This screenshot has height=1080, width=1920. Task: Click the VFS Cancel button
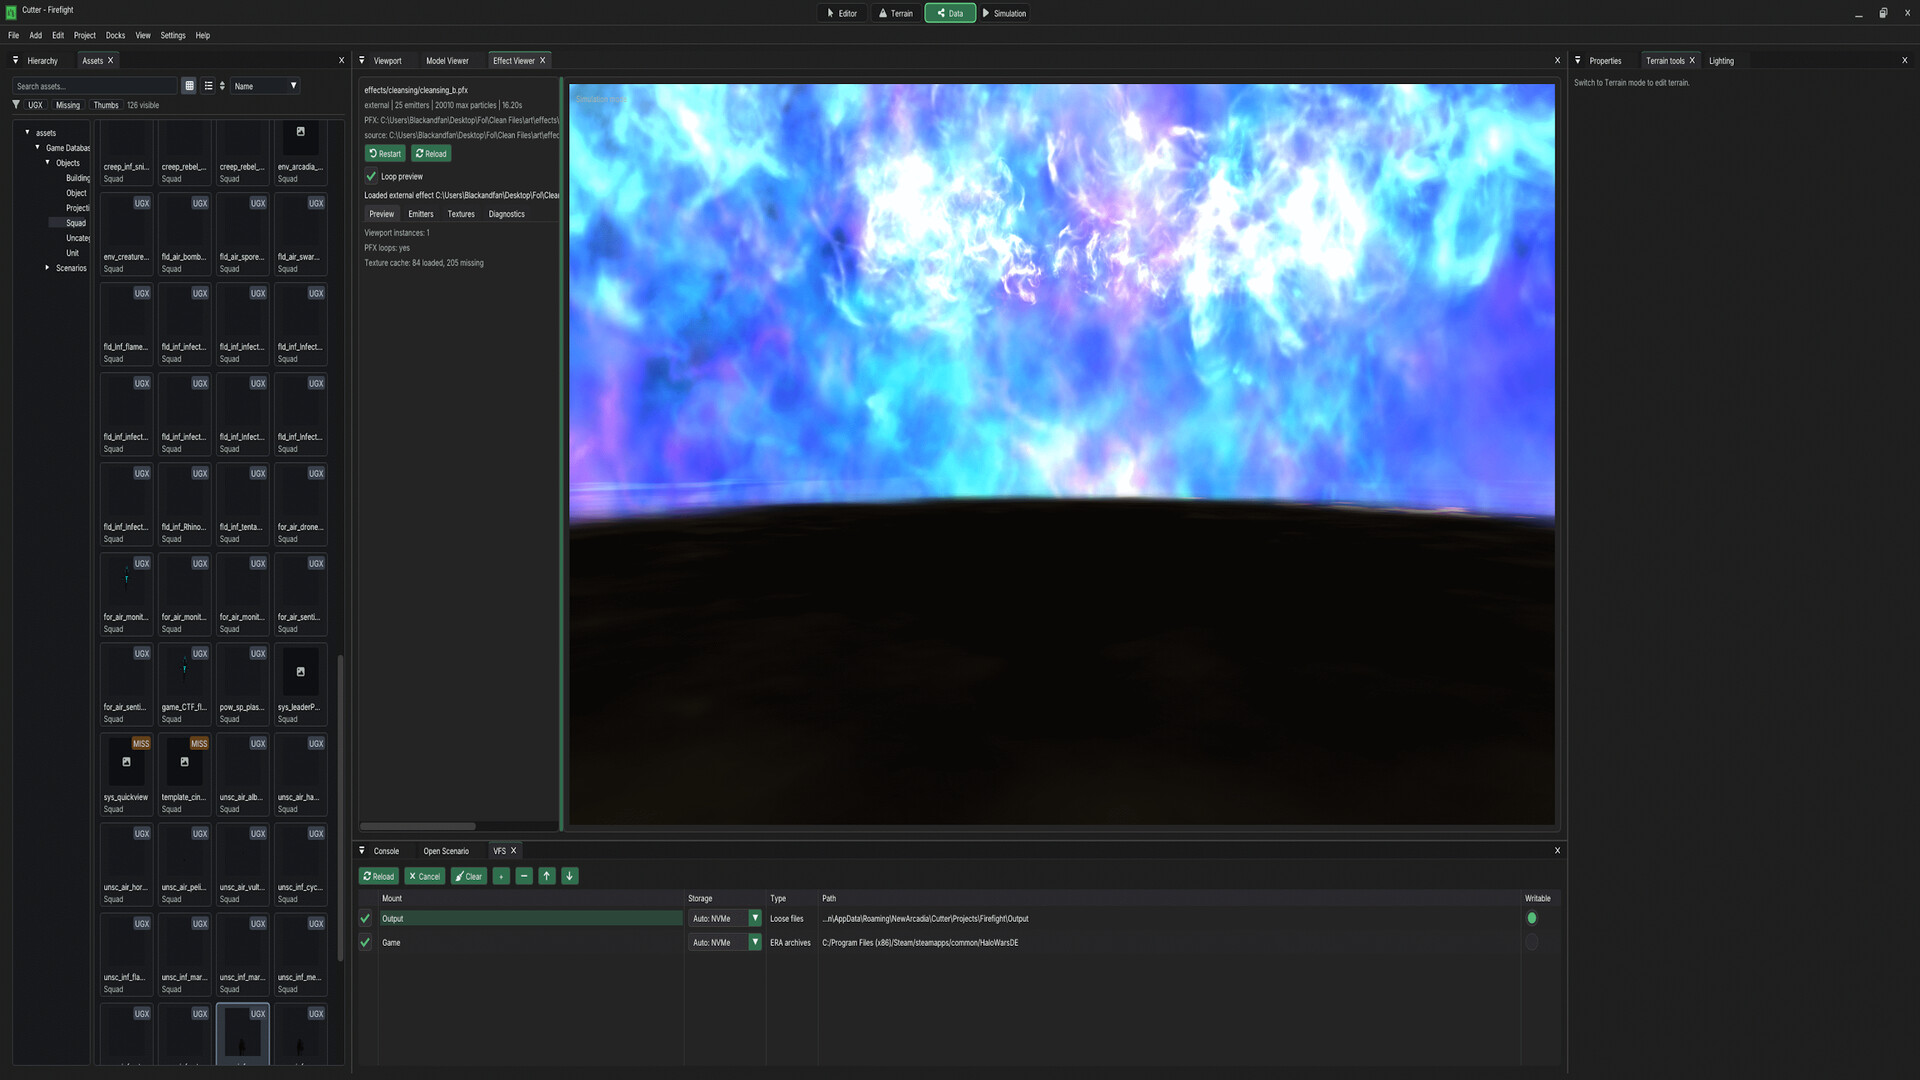point(425,876)
